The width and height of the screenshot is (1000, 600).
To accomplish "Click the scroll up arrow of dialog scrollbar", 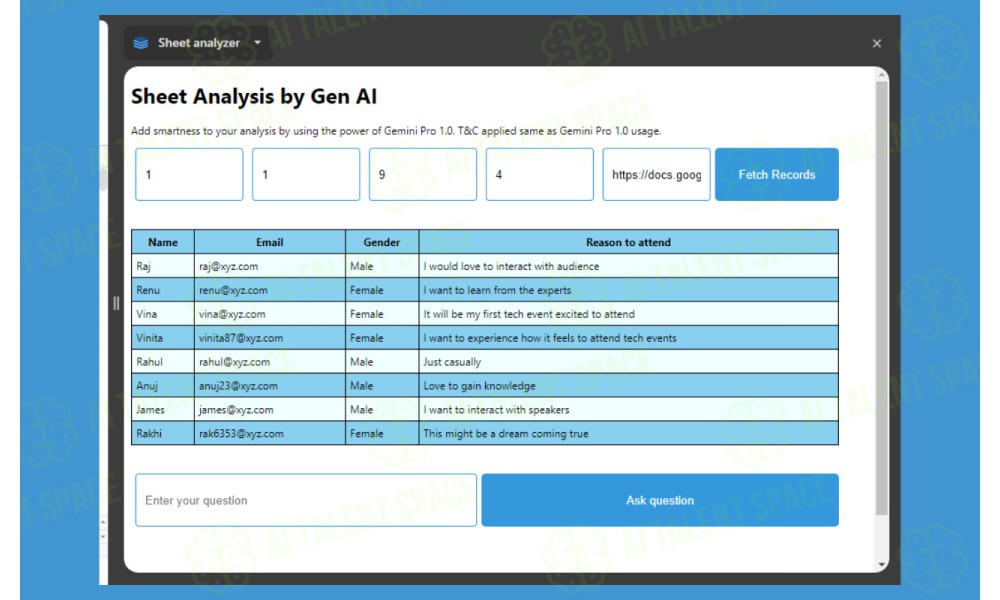I will pyautogui.click(x=882, y=75).
